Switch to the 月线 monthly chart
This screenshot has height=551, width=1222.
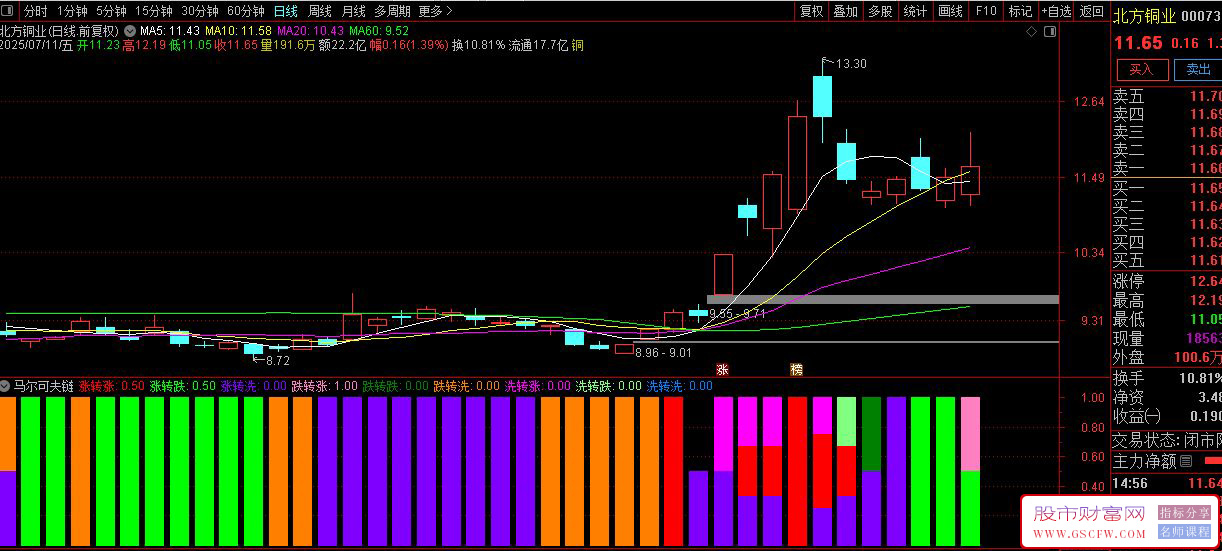(353, 11)
